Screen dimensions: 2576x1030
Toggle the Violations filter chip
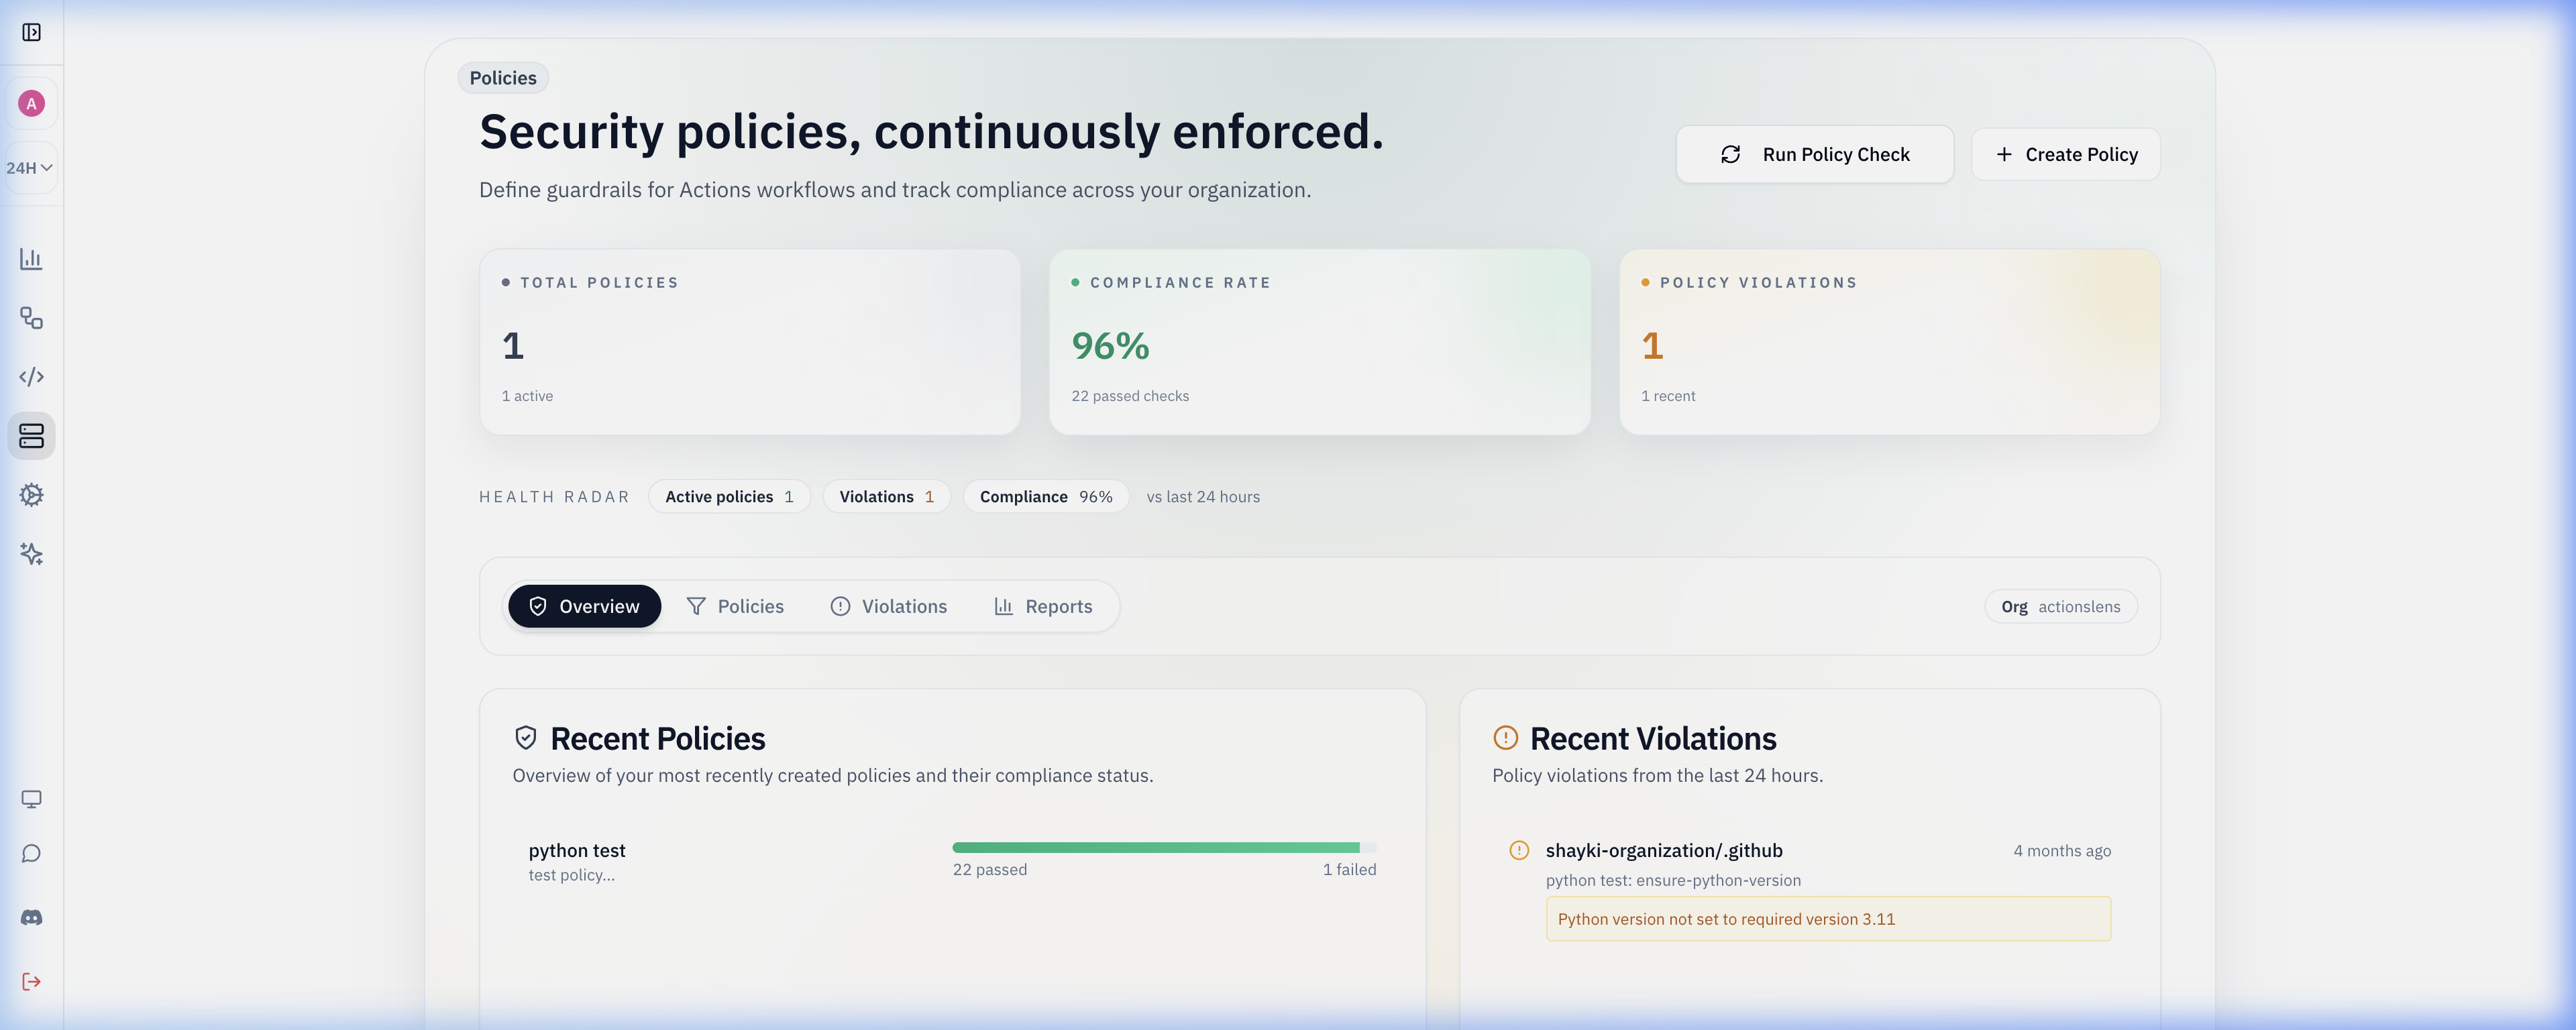(x=886, y=496)
